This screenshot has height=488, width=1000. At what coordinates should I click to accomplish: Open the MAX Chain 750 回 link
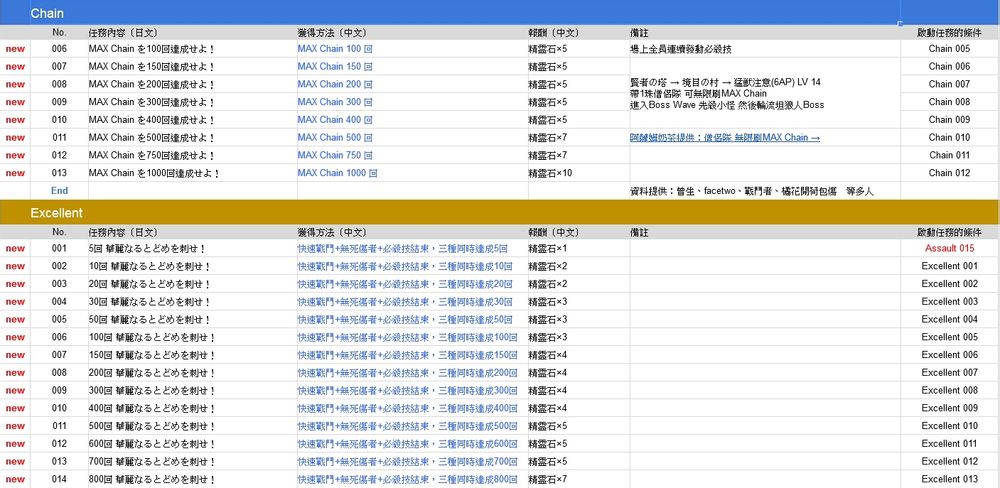(335, 155)
